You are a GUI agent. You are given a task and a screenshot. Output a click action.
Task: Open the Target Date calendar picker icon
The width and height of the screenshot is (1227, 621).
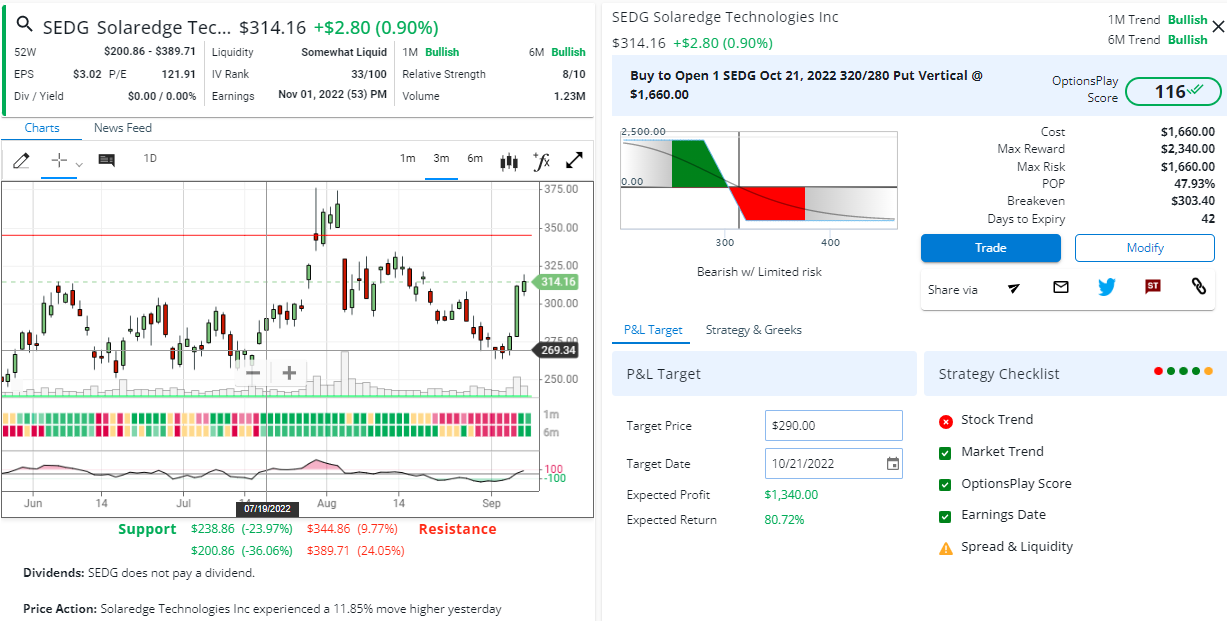tap(893, 464)
